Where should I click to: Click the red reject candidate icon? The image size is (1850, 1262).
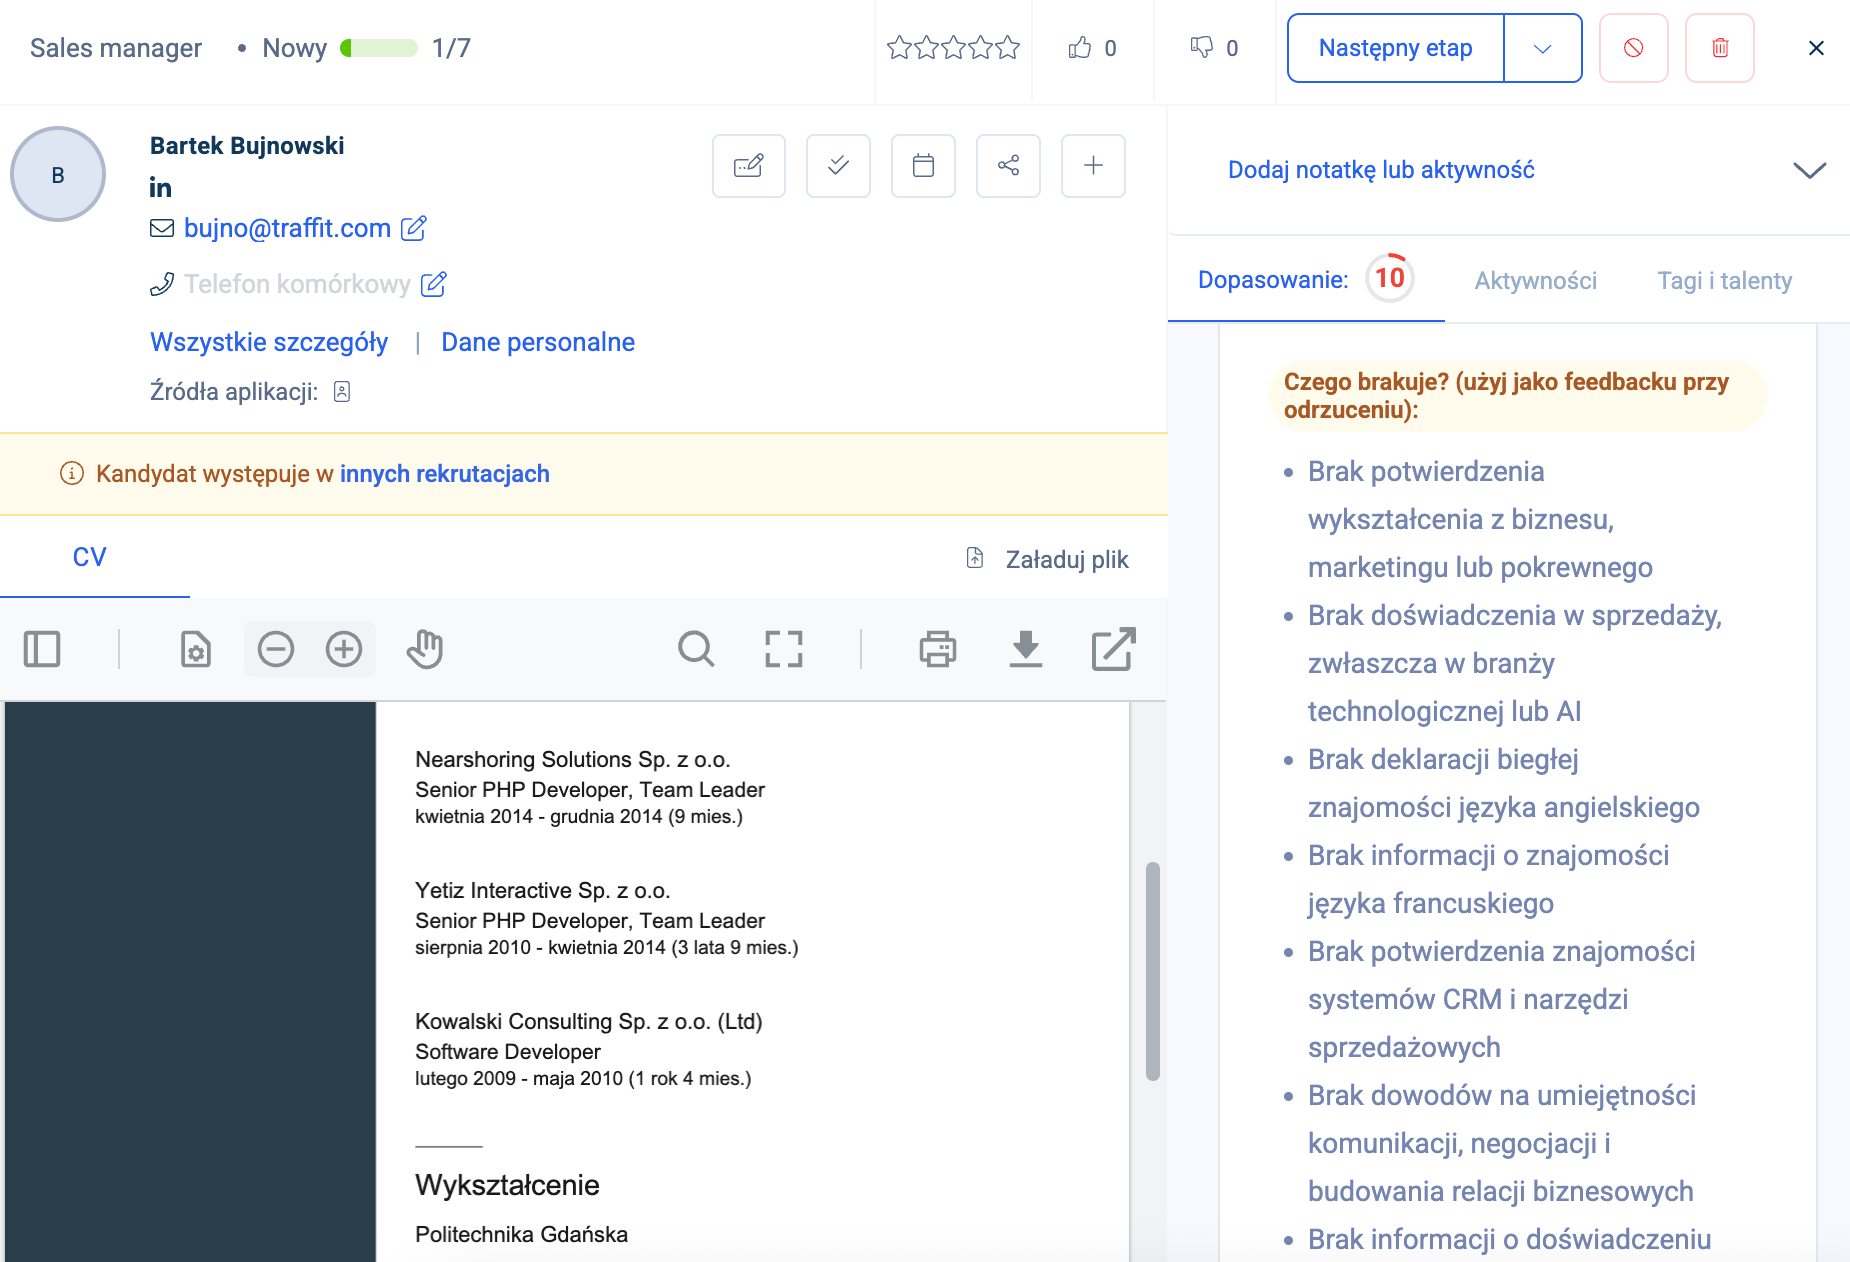click(1633, 48)
